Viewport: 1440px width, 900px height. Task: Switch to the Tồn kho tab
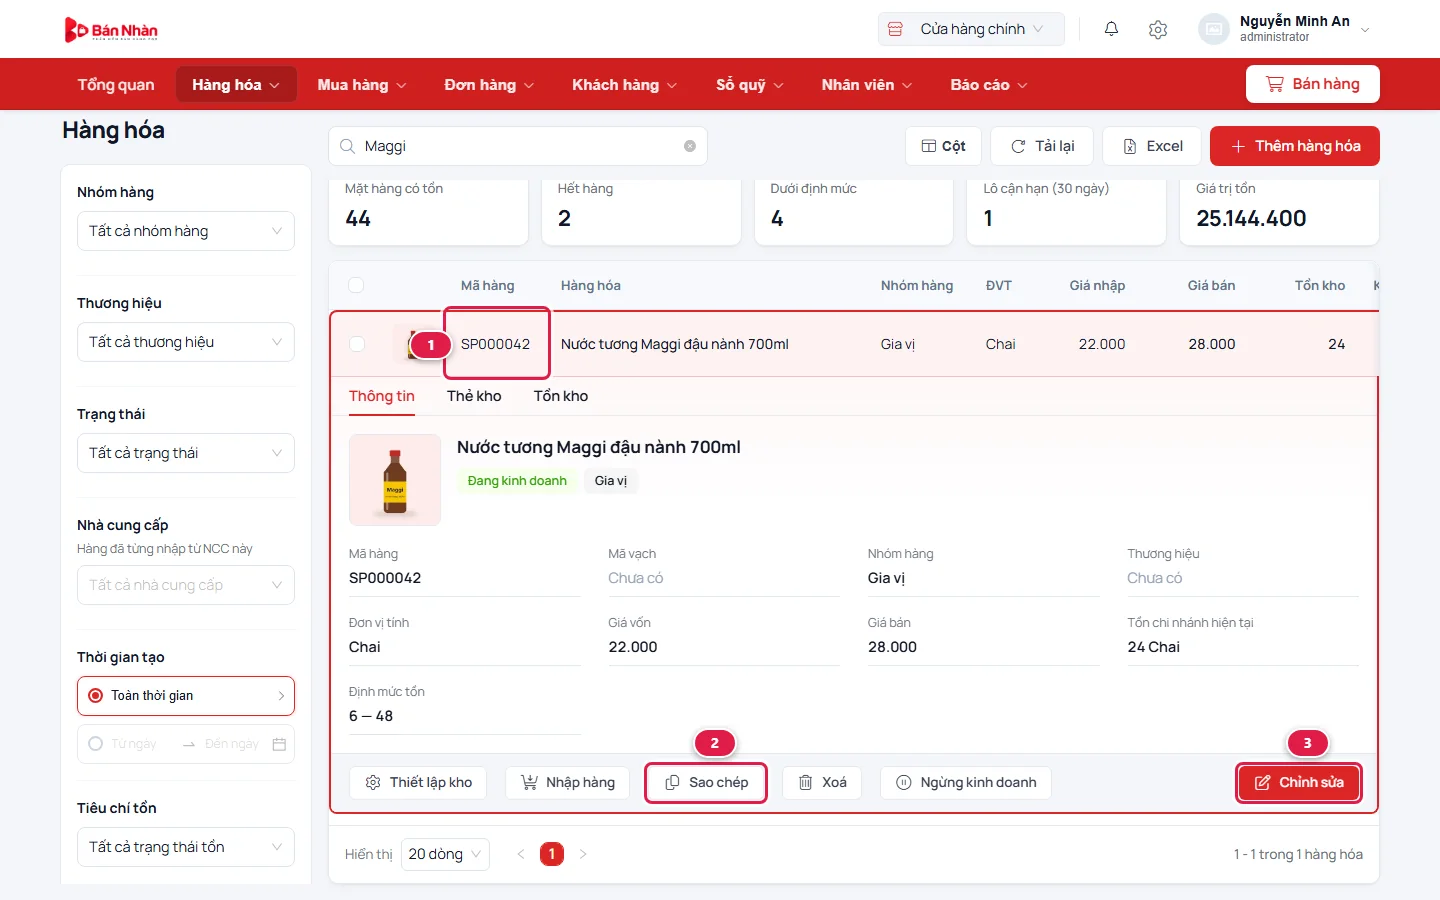pos(561,396)
